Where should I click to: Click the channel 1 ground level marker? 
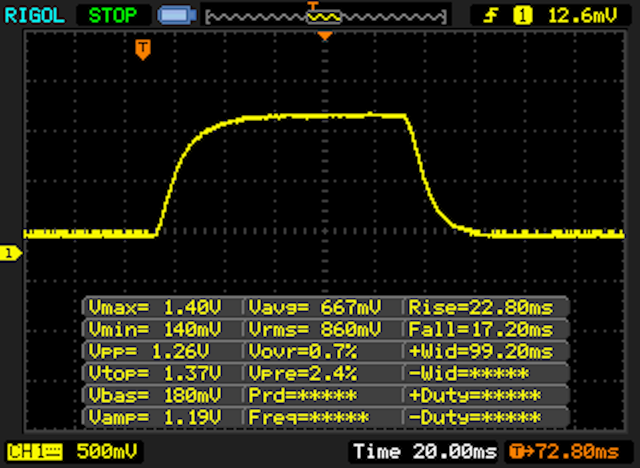10,254
